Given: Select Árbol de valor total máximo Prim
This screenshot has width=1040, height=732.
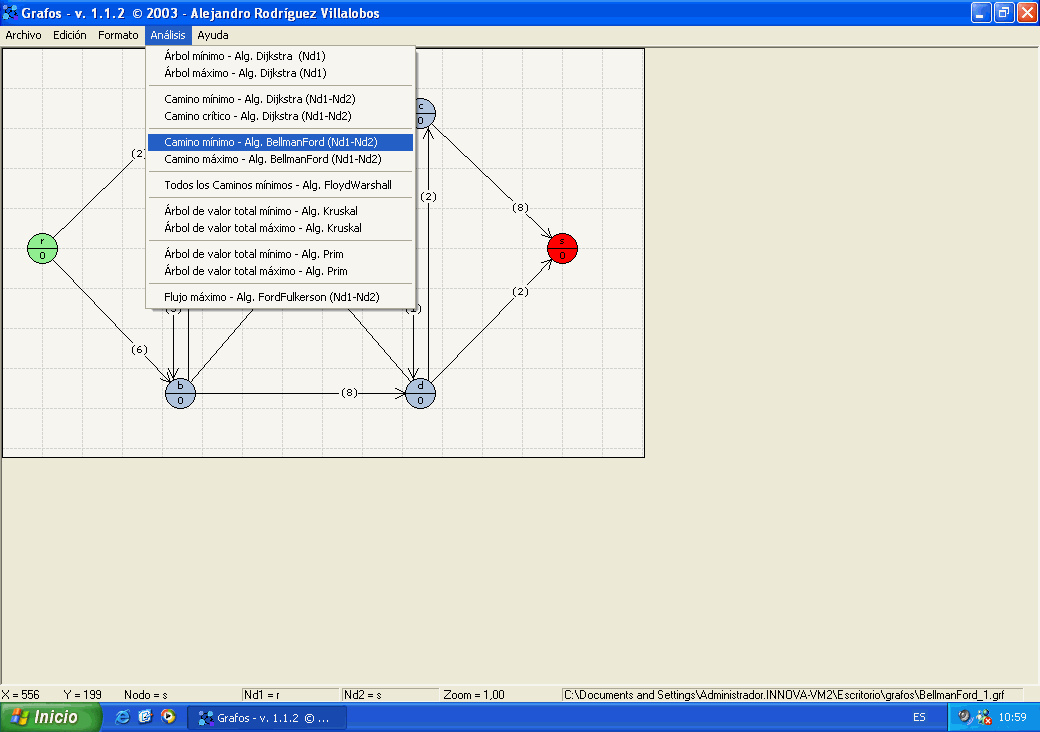Looking at the screenshot, I should pyautogui.click(x=255, y=271).
